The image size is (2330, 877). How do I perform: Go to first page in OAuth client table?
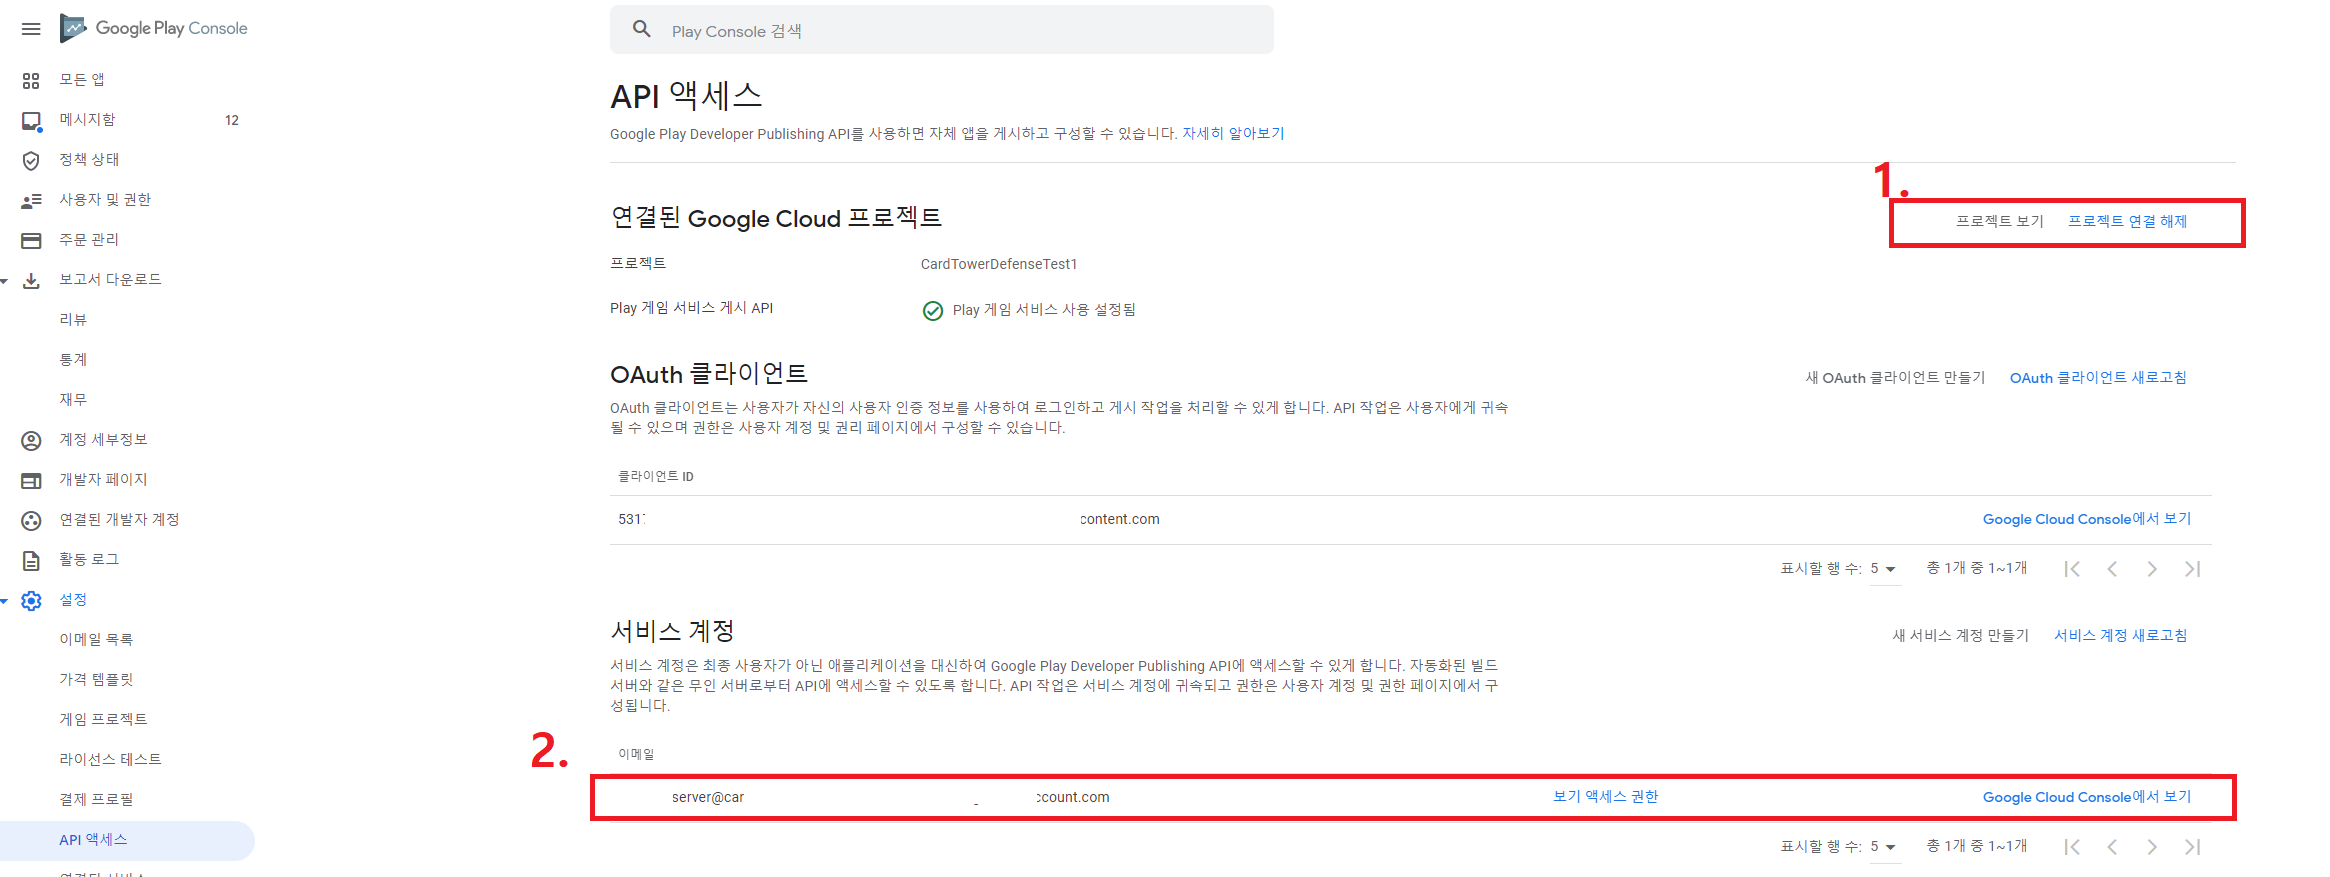tap(2072, 569)
